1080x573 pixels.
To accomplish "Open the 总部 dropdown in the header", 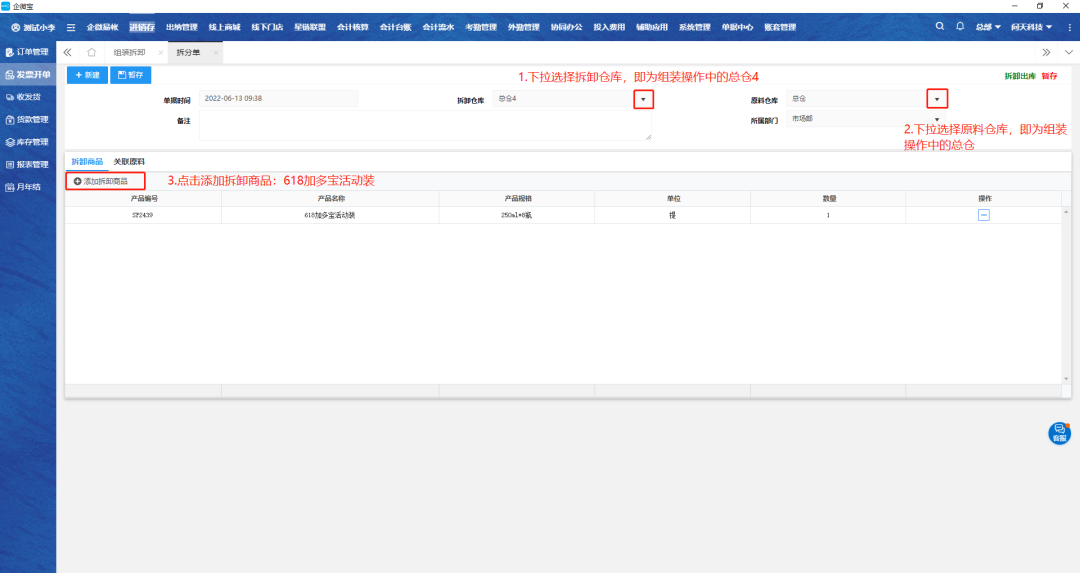I will click(x=988, y=27).
